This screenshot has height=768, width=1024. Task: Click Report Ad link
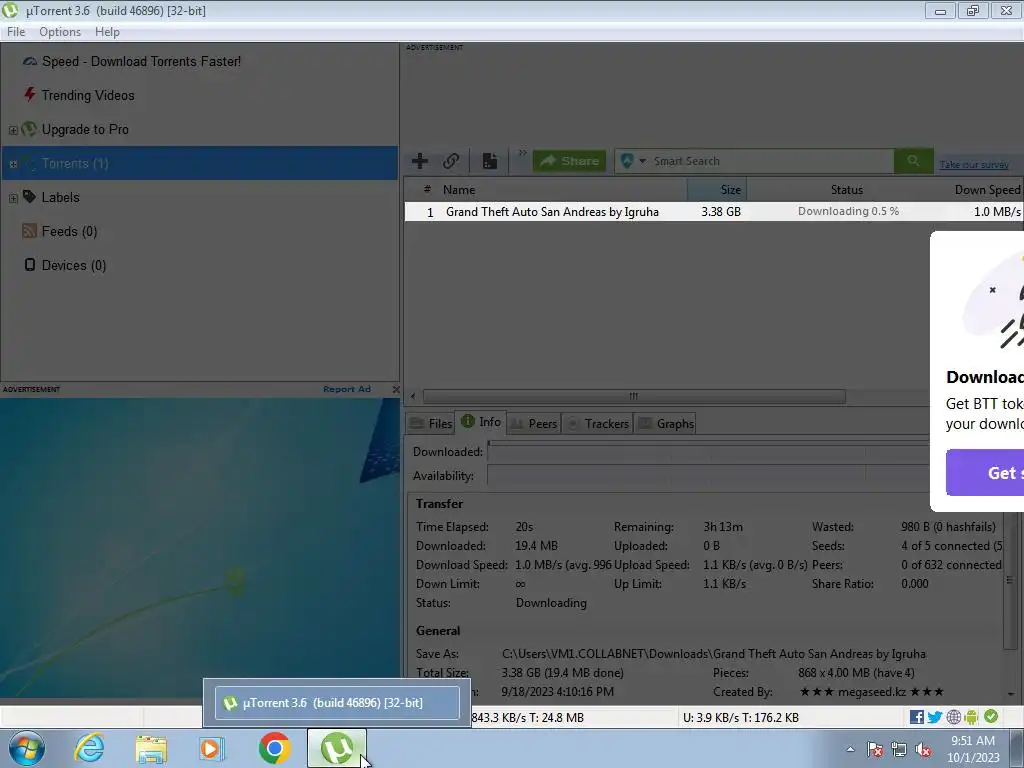(x=347, y=389)
